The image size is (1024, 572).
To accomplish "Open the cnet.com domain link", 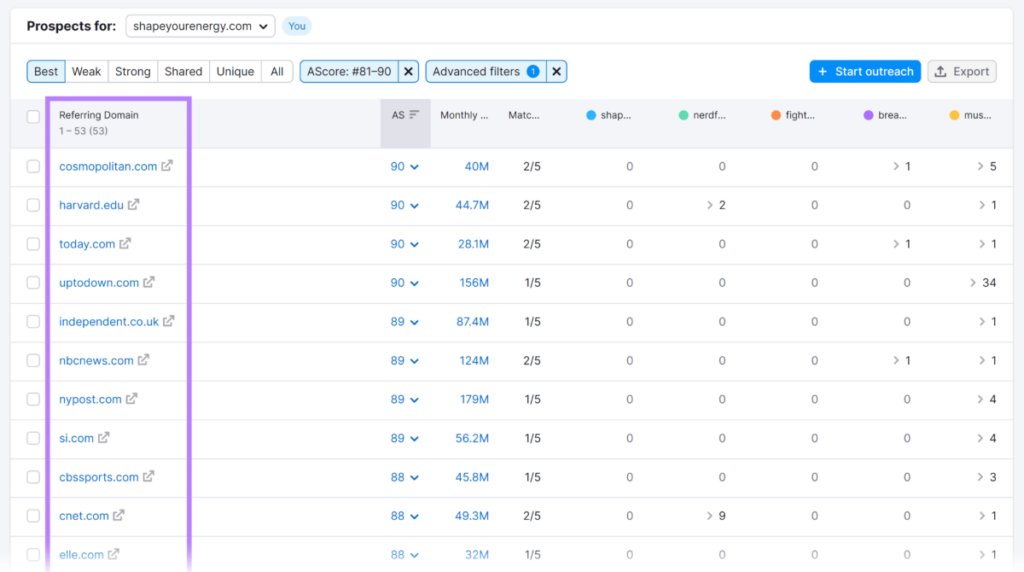I will click(84, 516).
